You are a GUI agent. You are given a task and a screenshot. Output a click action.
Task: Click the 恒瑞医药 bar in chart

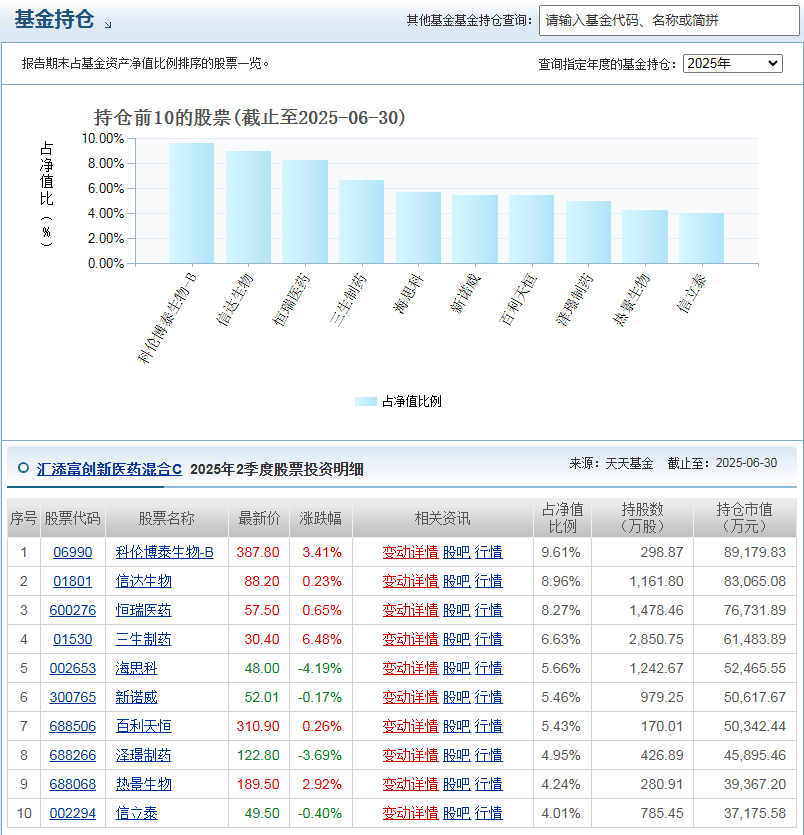[305, 211]
